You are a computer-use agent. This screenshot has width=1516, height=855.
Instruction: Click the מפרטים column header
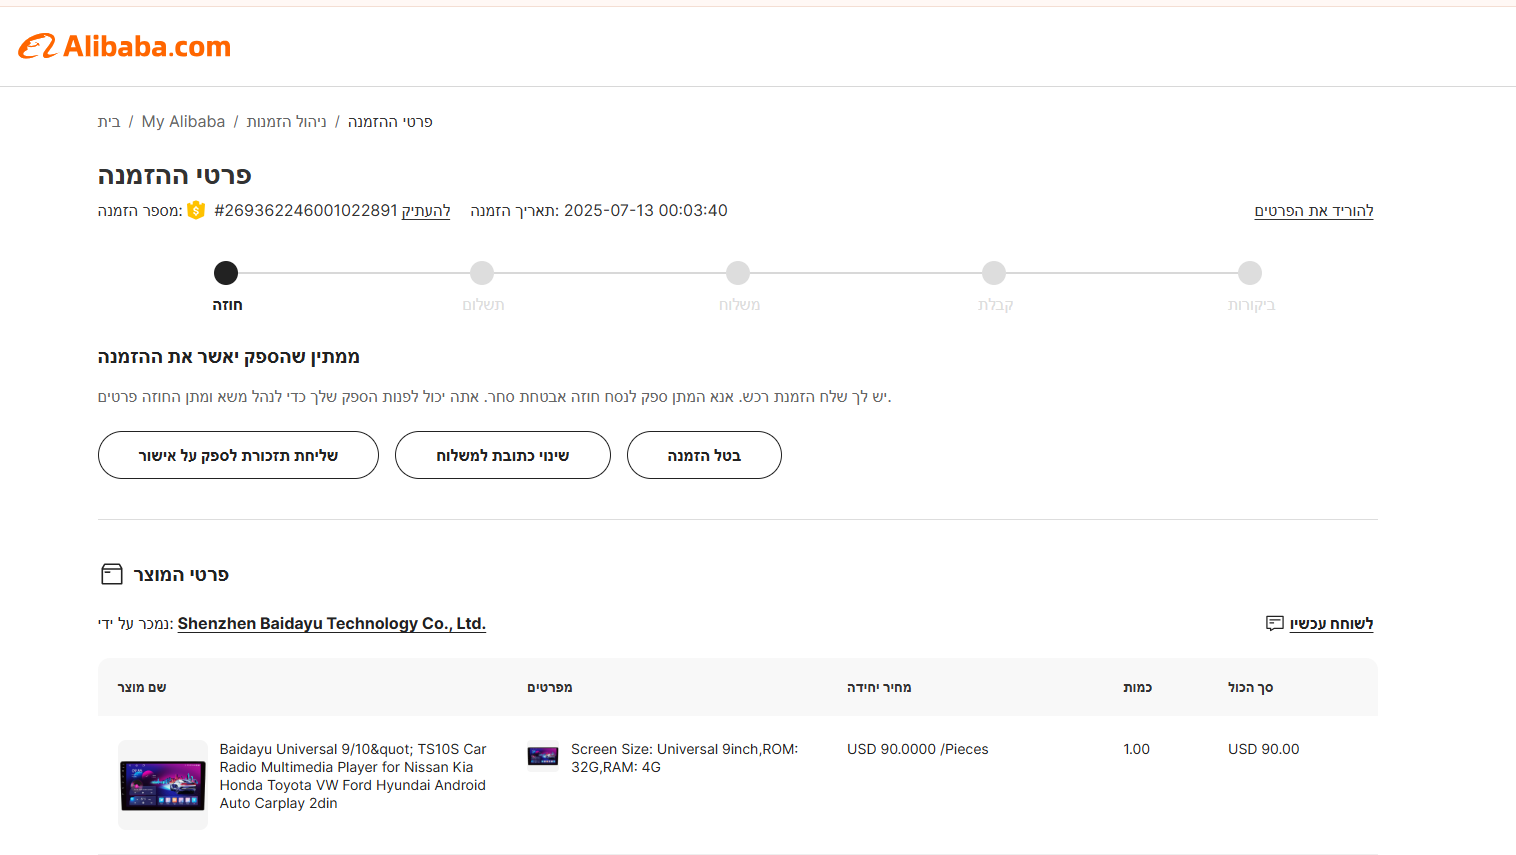pos(550,687)
